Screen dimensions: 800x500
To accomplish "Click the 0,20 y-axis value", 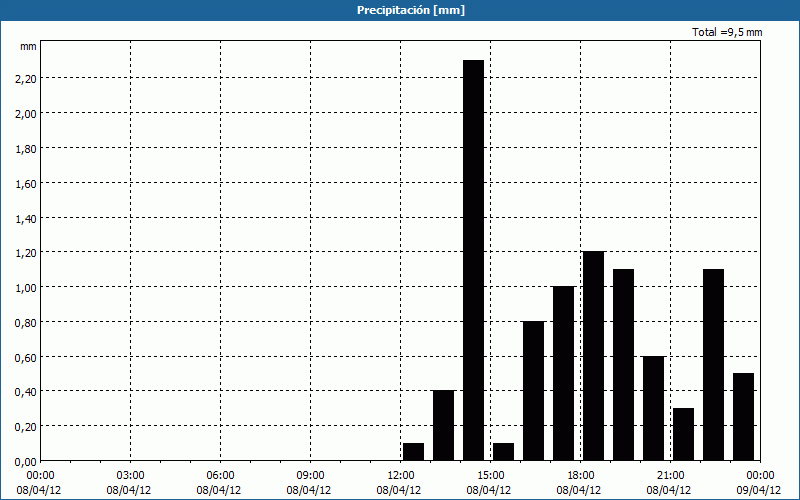I will pyautogui.click(x=28, y=427).
